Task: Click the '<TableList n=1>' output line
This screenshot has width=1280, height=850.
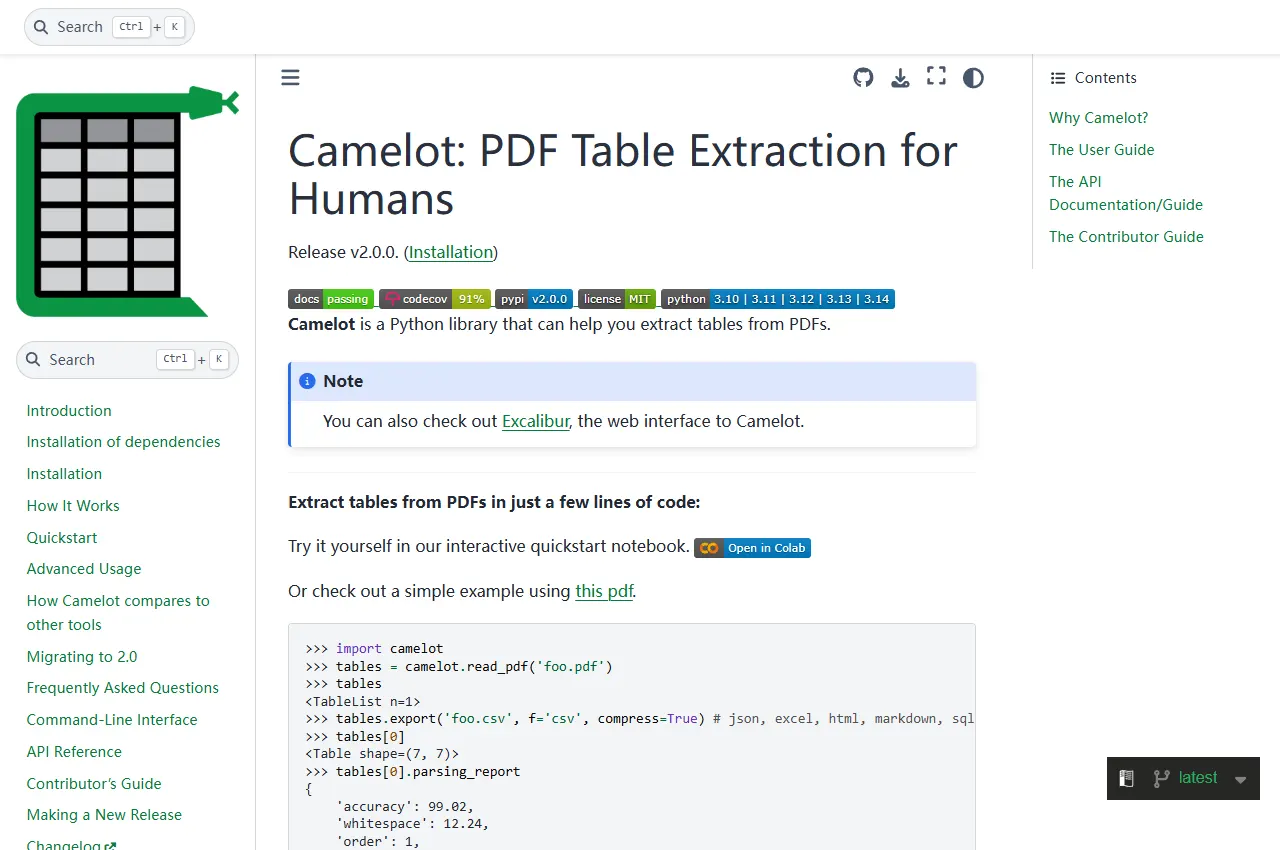Action: click(363, 701)
